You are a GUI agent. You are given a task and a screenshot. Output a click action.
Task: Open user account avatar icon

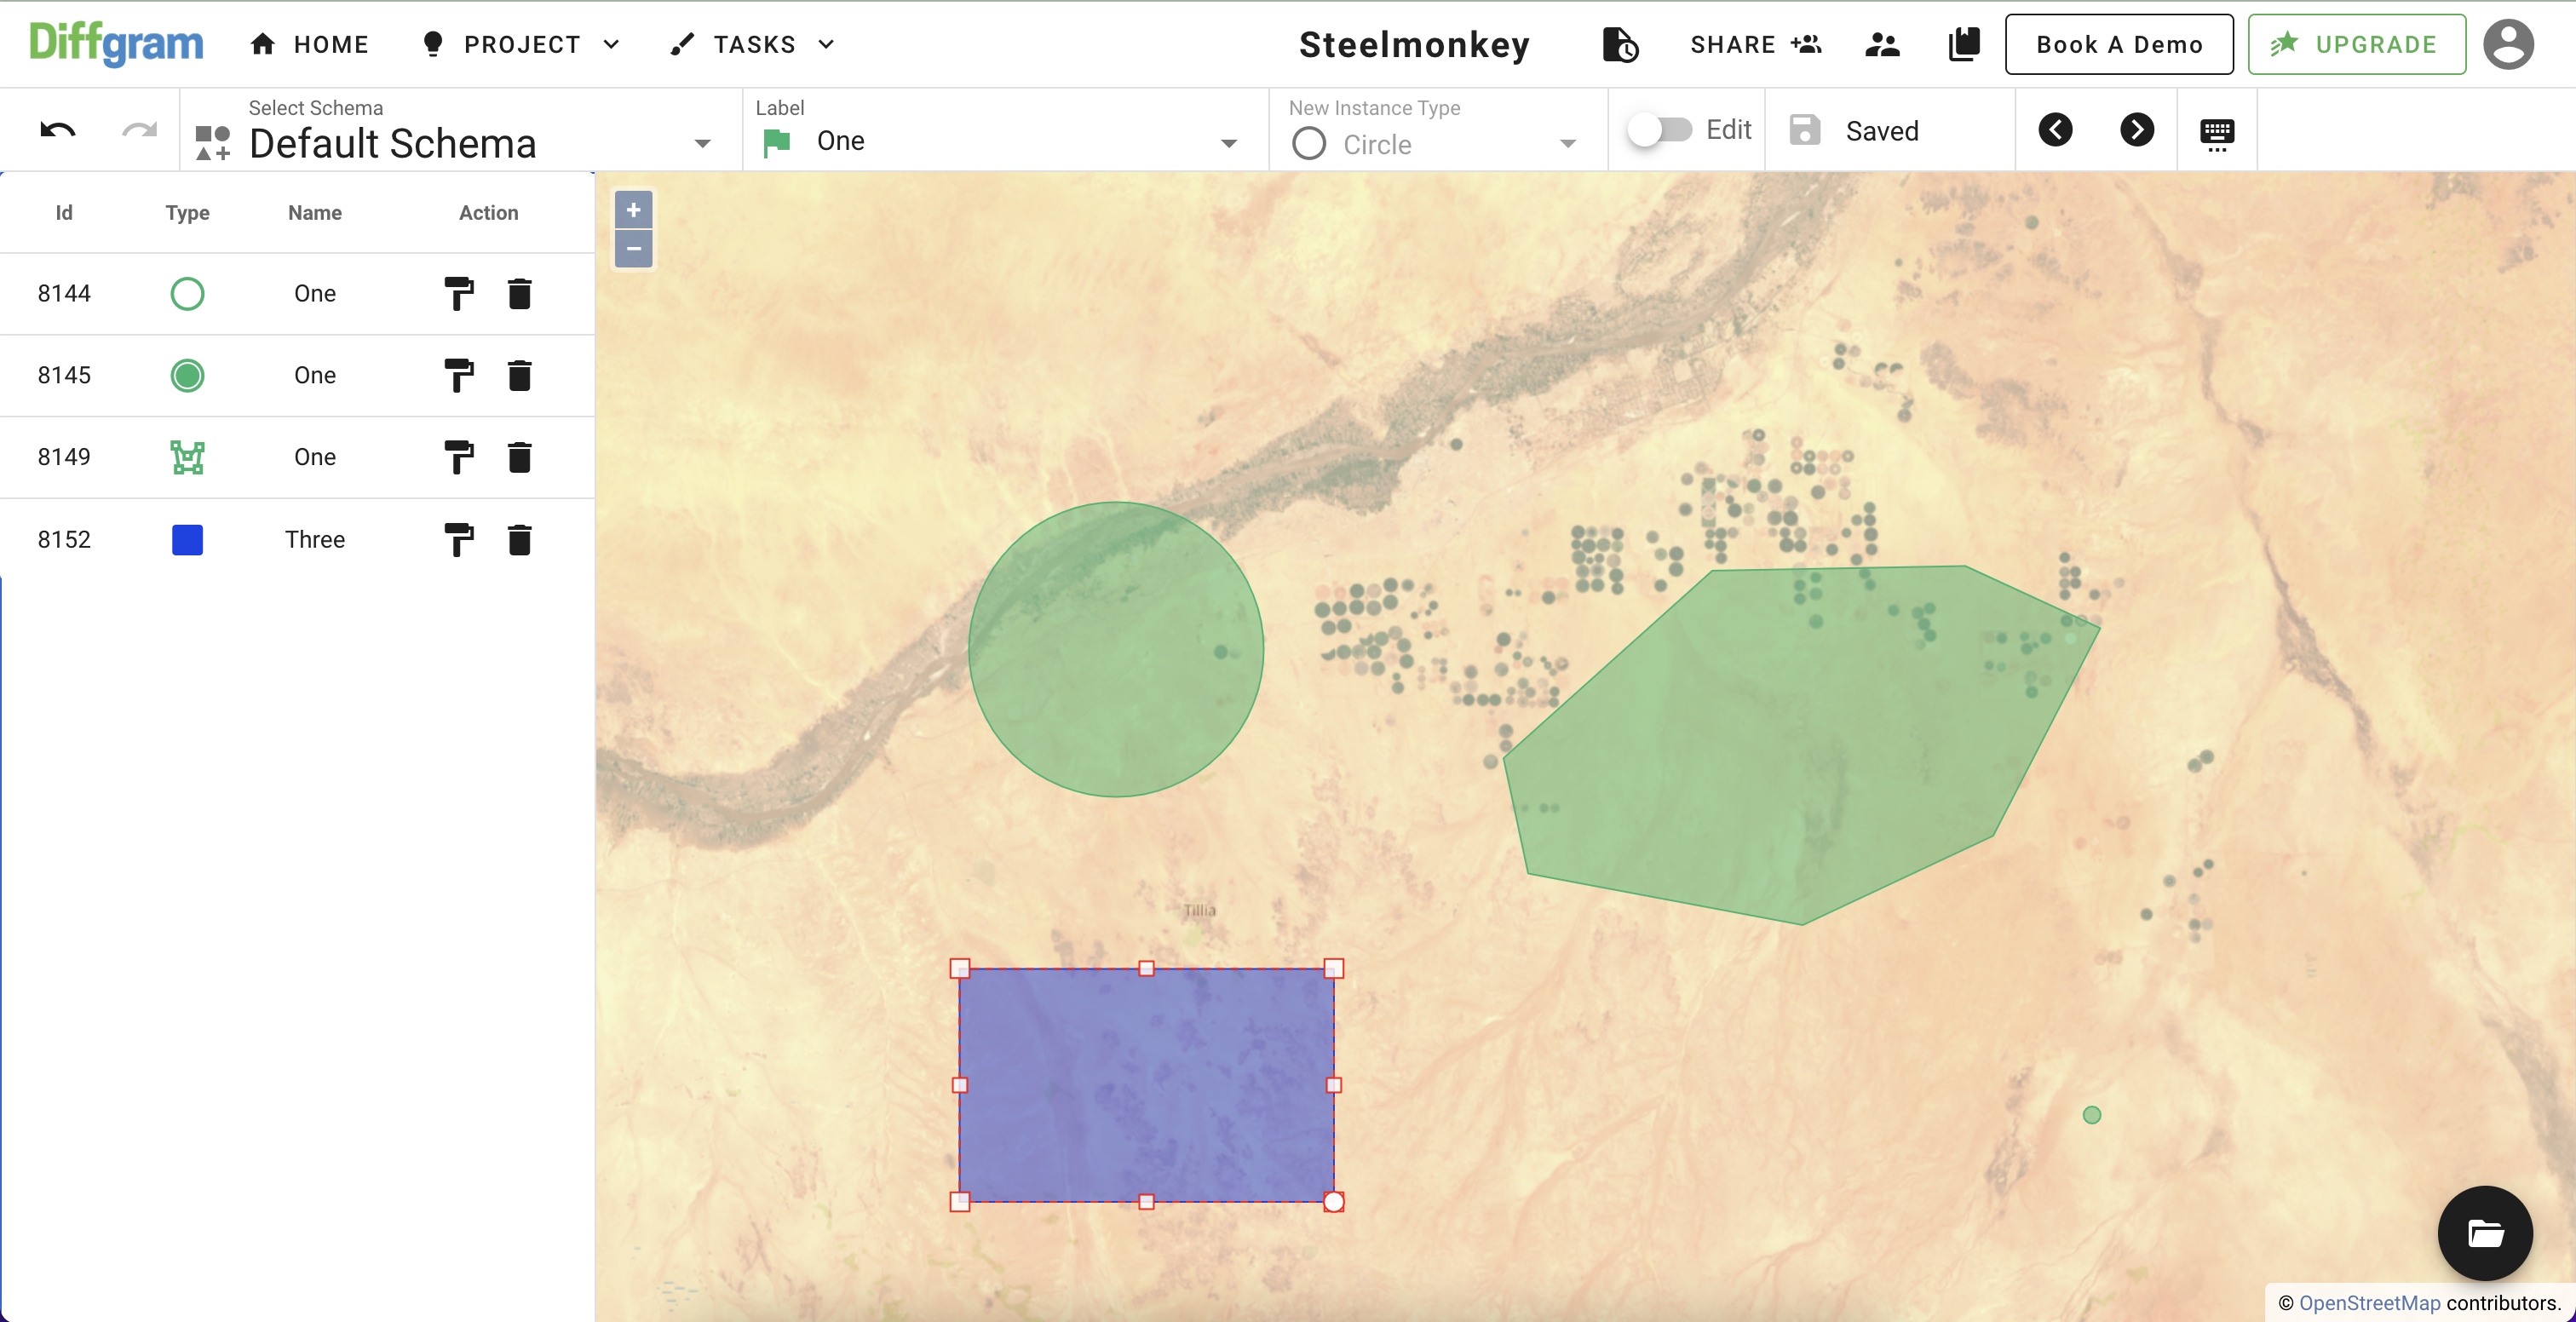point(2507,45)
